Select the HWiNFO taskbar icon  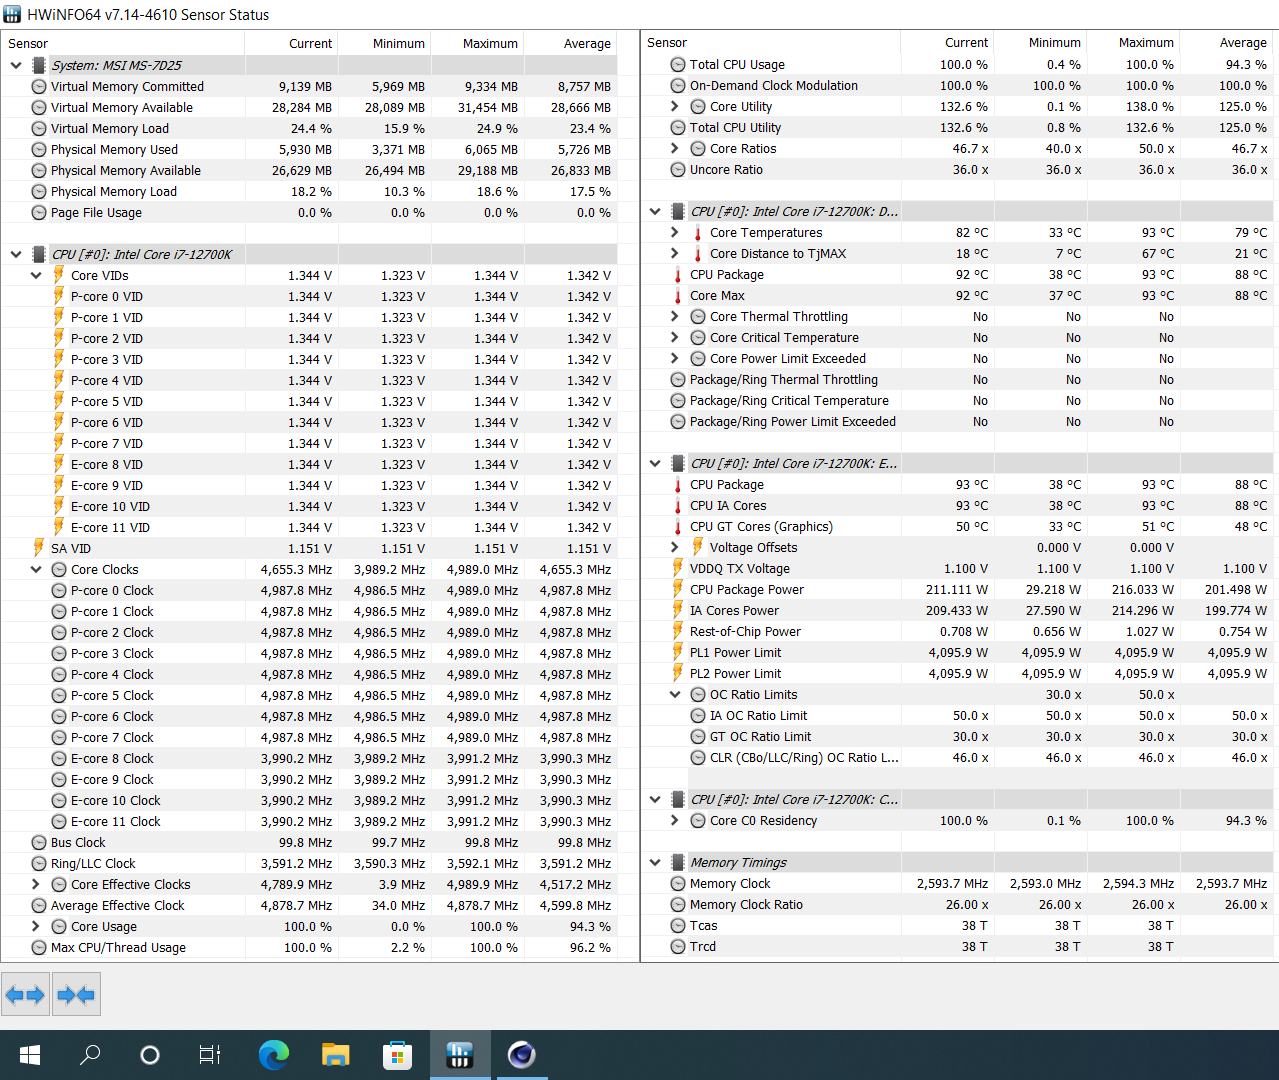(460, 1055)
